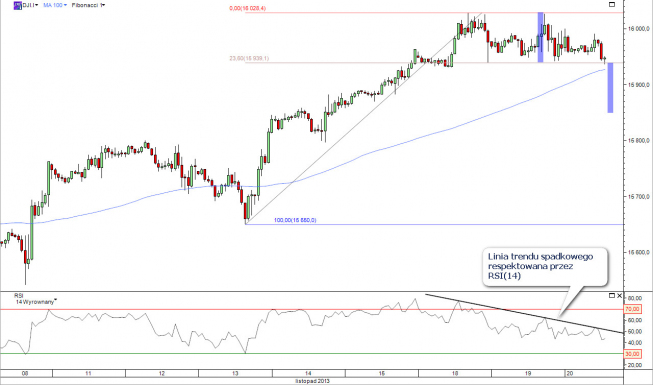Click the 15 700,0 price axis label
Image resolution: width=653 pixels, height=385 pixels.
[x=638, y=196]
